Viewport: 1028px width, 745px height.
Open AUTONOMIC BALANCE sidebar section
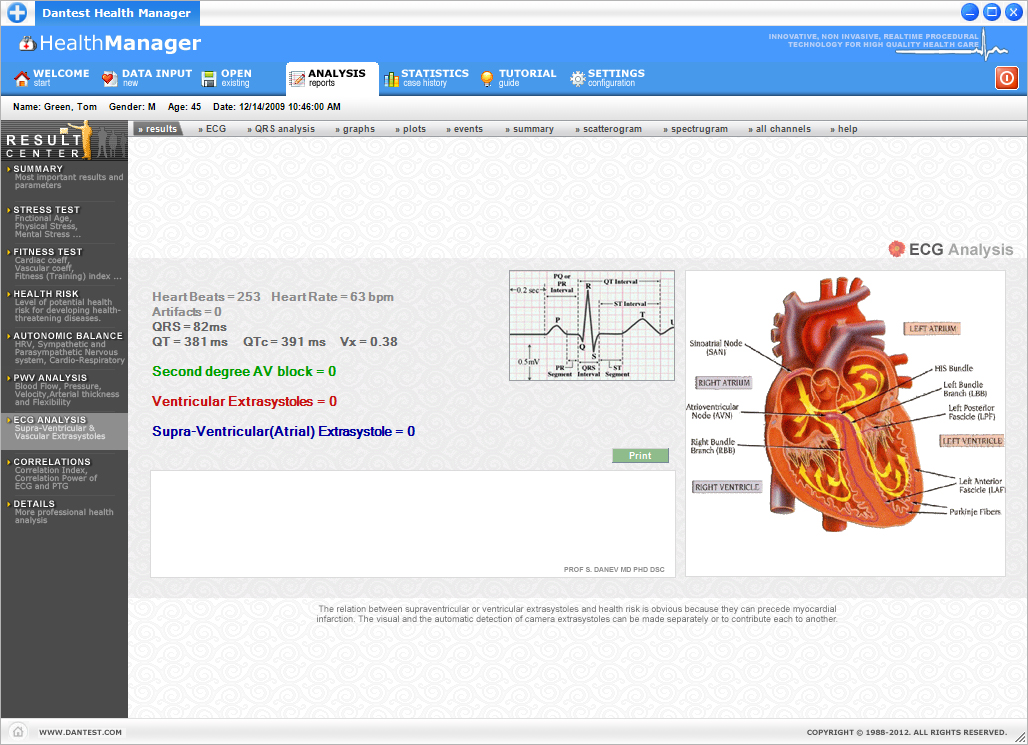point(64,348)
